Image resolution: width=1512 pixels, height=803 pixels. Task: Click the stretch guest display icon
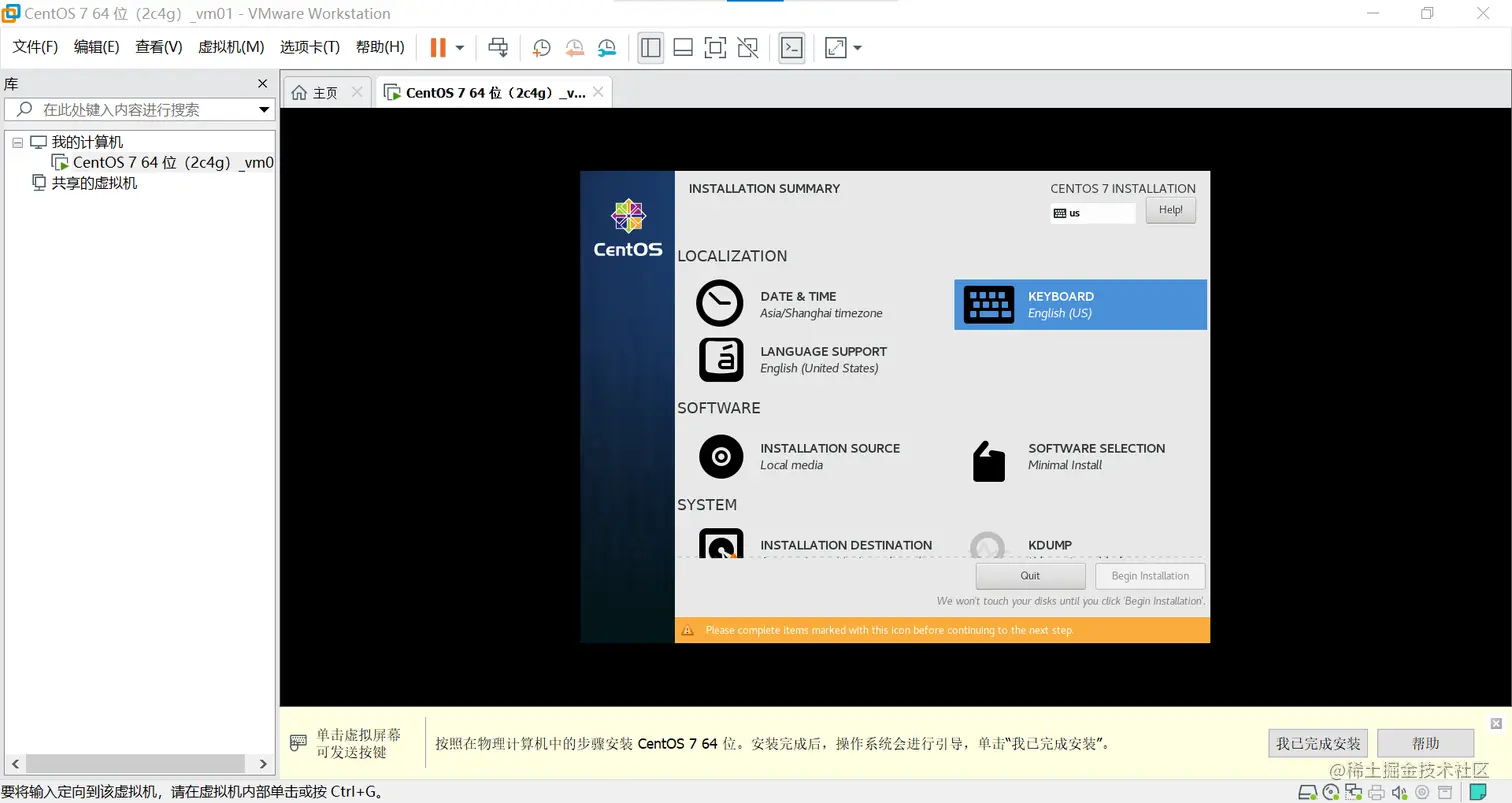(x=836, y=47)
